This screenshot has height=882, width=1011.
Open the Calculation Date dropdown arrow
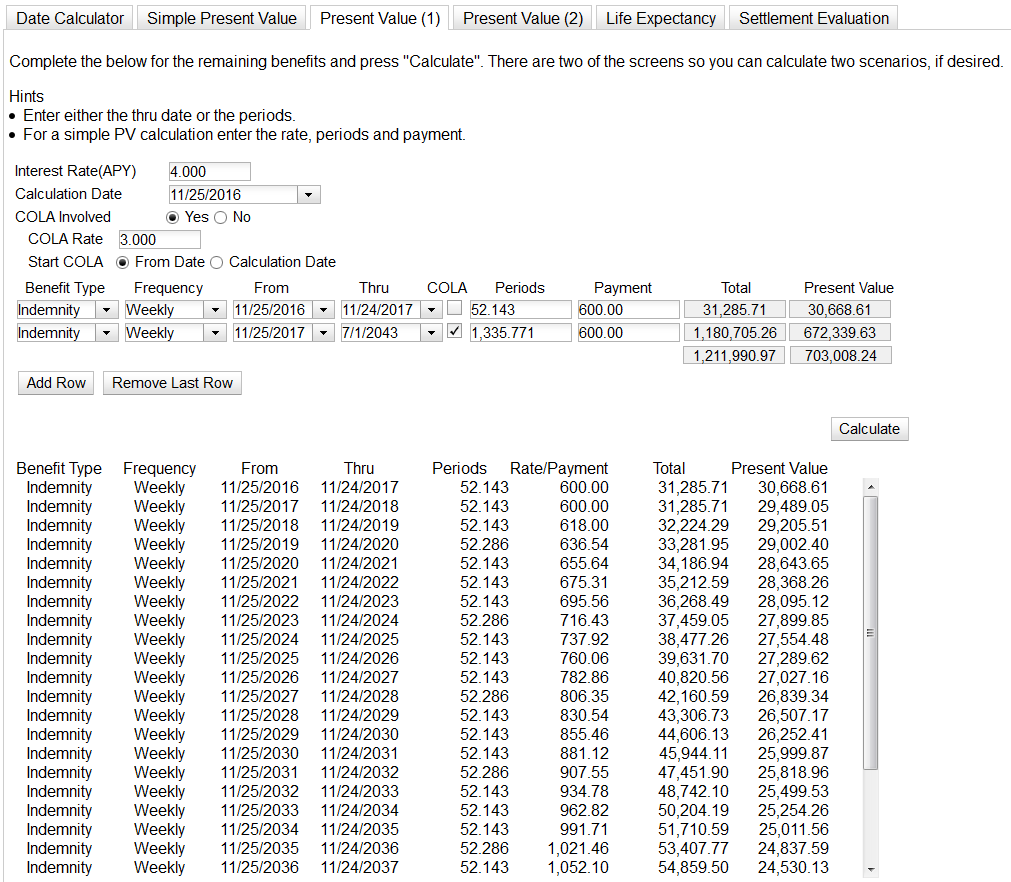(309, 195)
